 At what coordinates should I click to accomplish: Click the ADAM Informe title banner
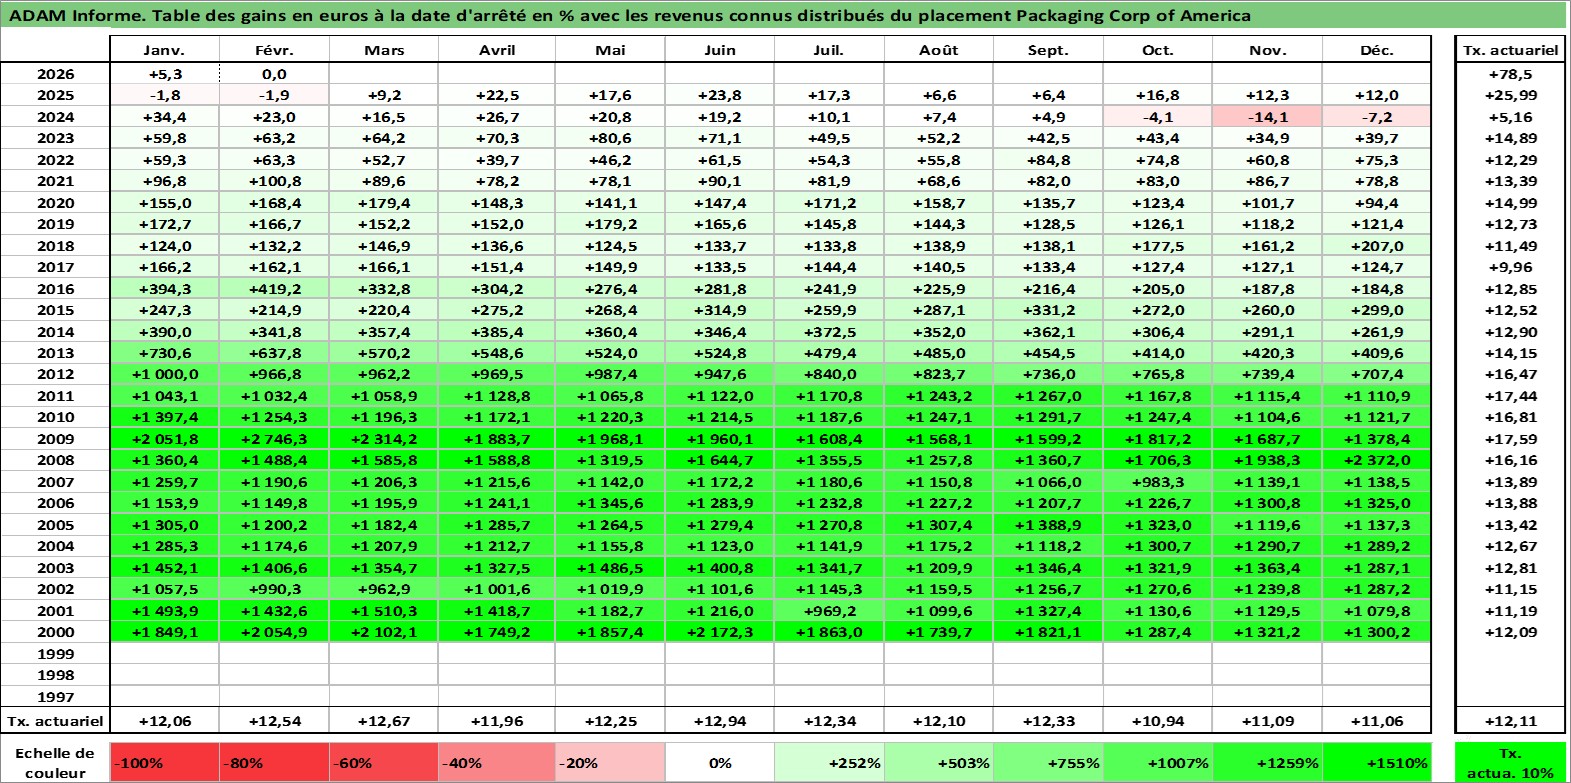[x=784, y=15]
